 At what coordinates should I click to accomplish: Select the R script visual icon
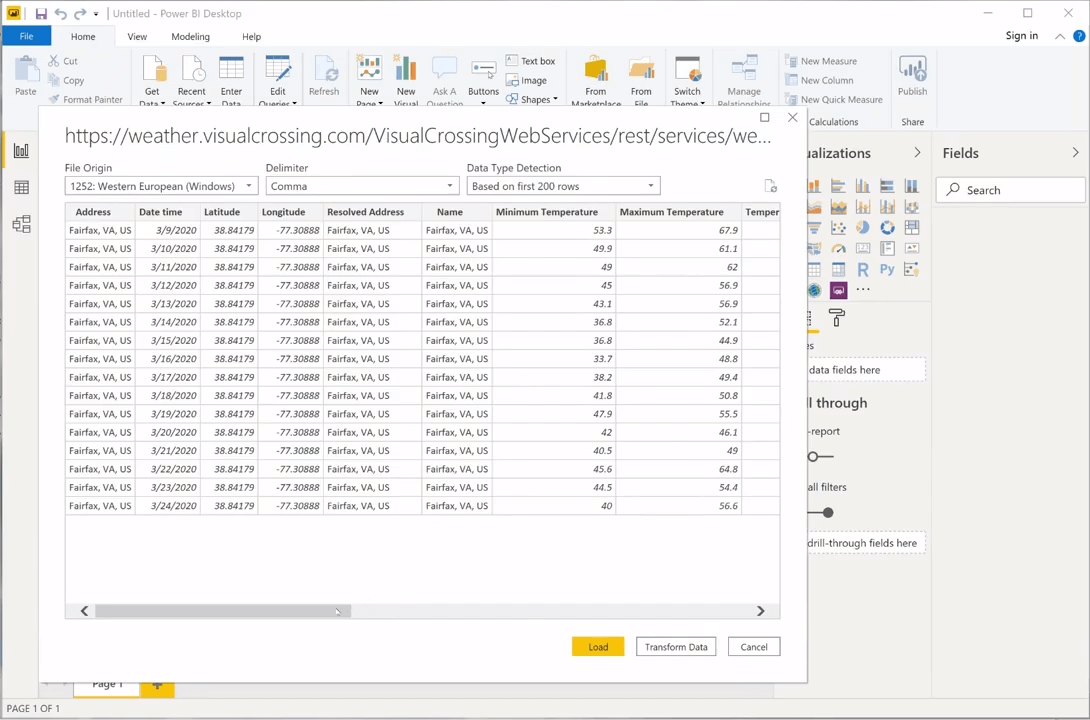click(863, 270)
